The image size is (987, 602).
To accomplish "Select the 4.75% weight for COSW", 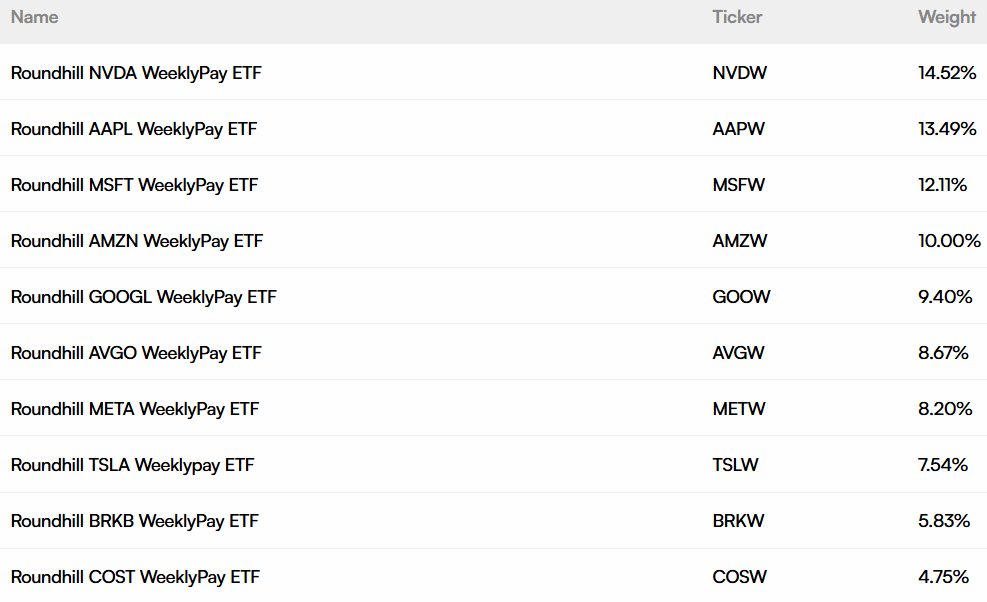I will (x=943, y=577).
